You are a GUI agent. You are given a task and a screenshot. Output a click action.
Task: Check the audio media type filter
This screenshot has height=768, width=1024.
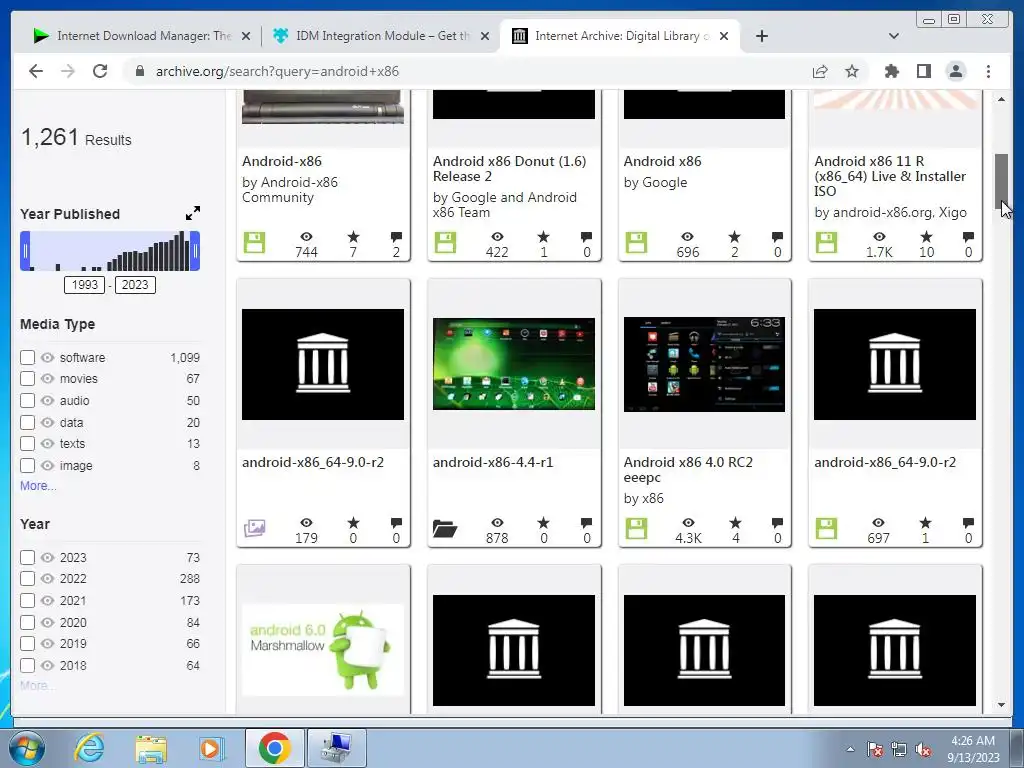(x=27, y=400)
